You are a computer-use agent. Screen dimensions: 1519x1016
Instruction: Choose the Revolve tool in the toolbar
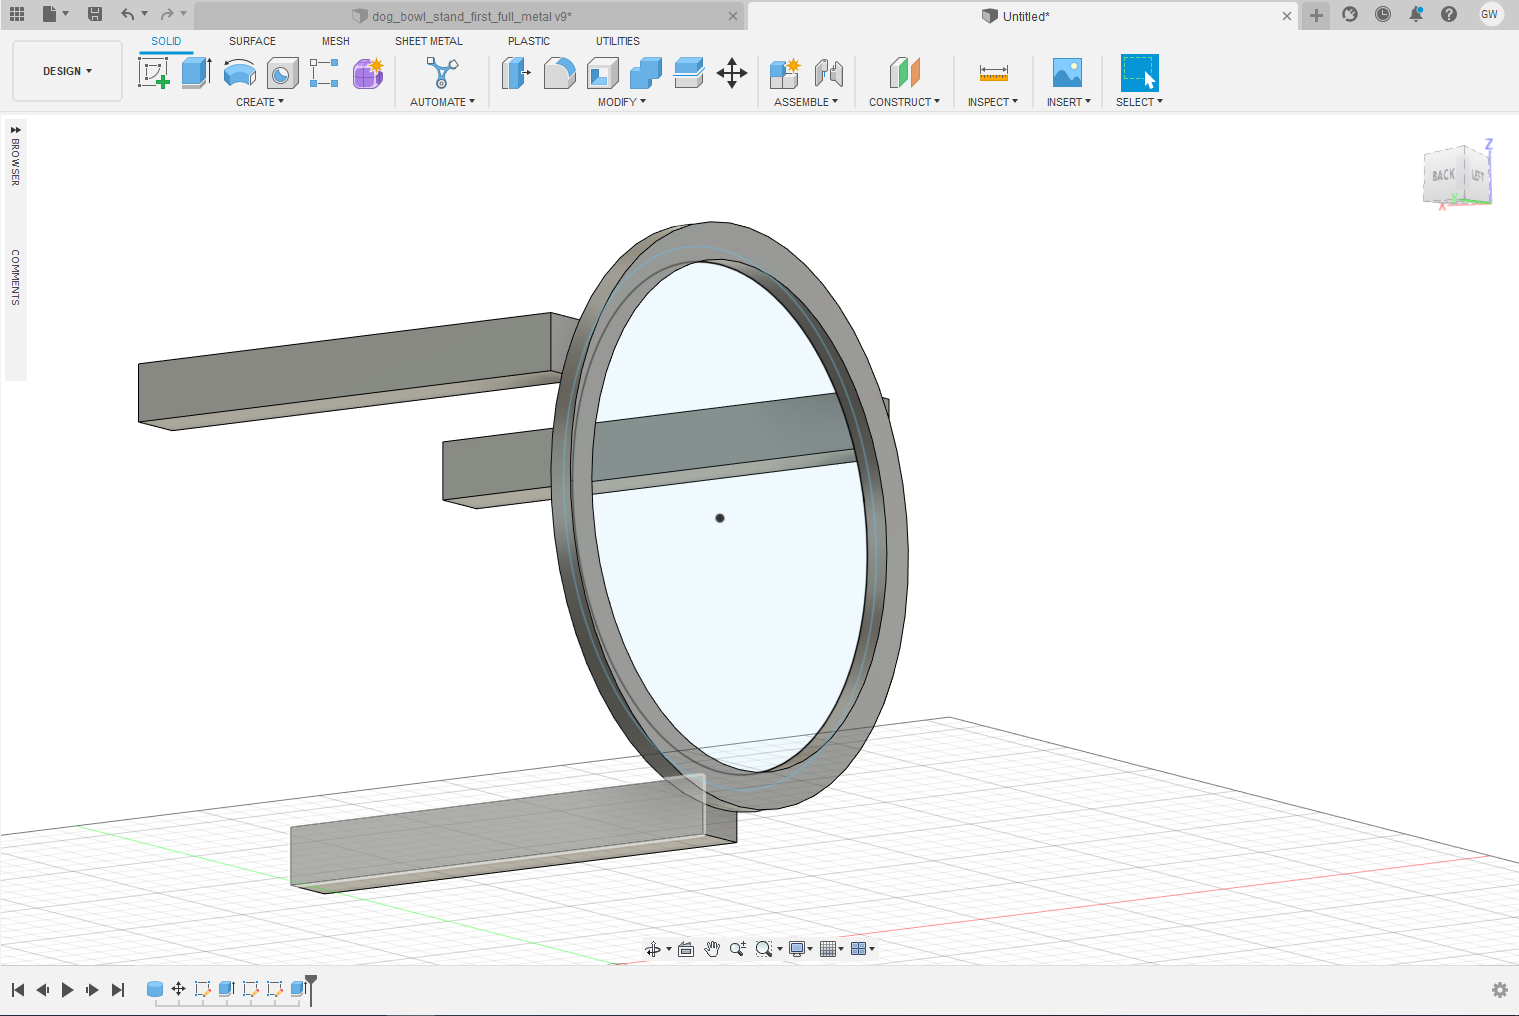(239, 73)
